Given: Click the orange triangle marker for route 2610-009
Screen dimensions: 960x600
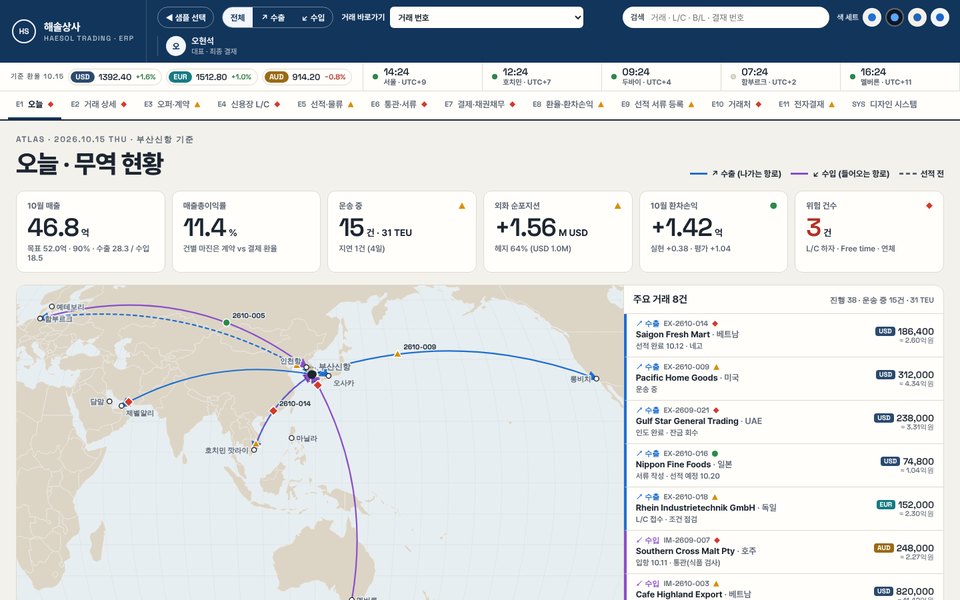Looking at the screenshot, I should tap(397, 354).
